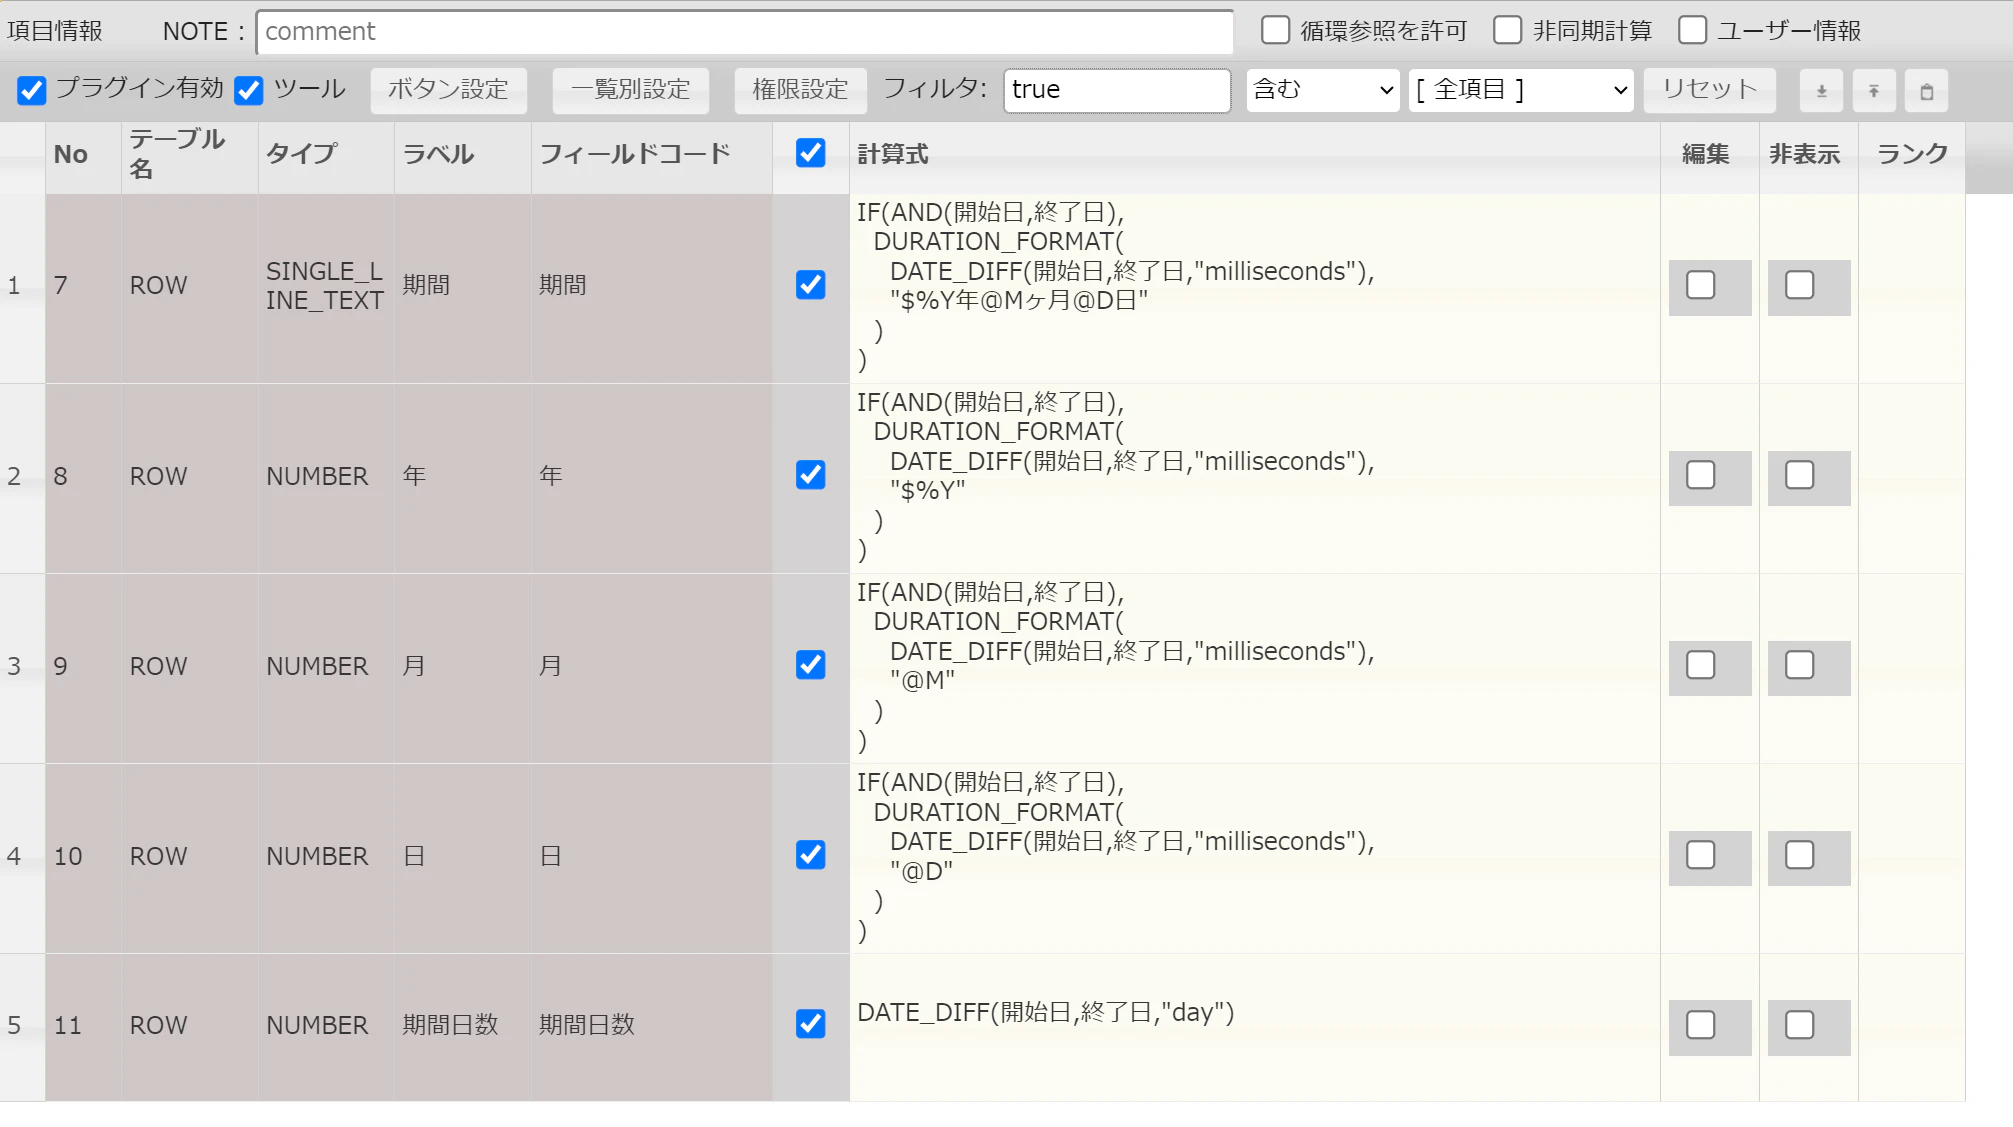Uncheck the ツール checkbox
Image resolution: width=2013 pixels, height=1127 pixels.
[x=249, y=90]
